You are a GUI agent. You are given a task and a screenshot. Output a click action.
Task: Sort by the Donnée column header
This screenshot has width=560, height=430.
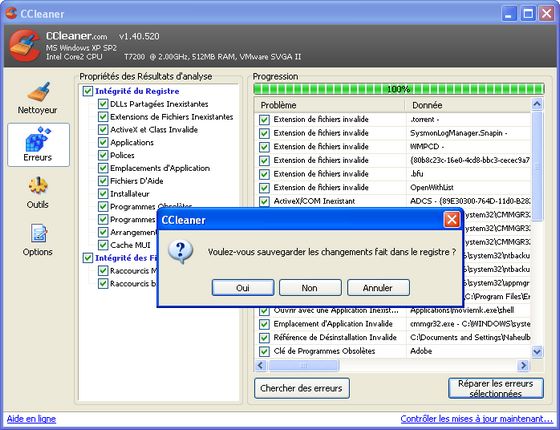[468, 105]
